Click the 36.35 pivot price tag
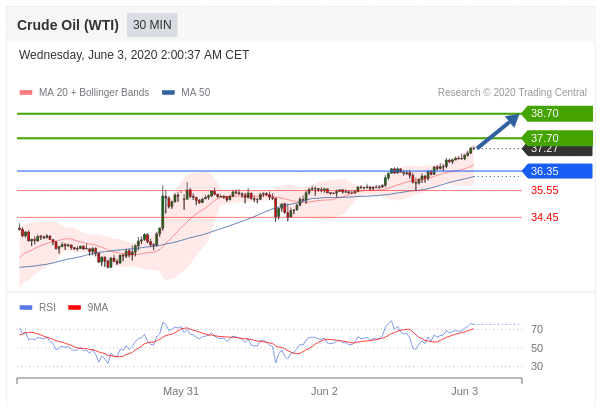The width and height of the screenshot is (603, 414). coord(556,171)
